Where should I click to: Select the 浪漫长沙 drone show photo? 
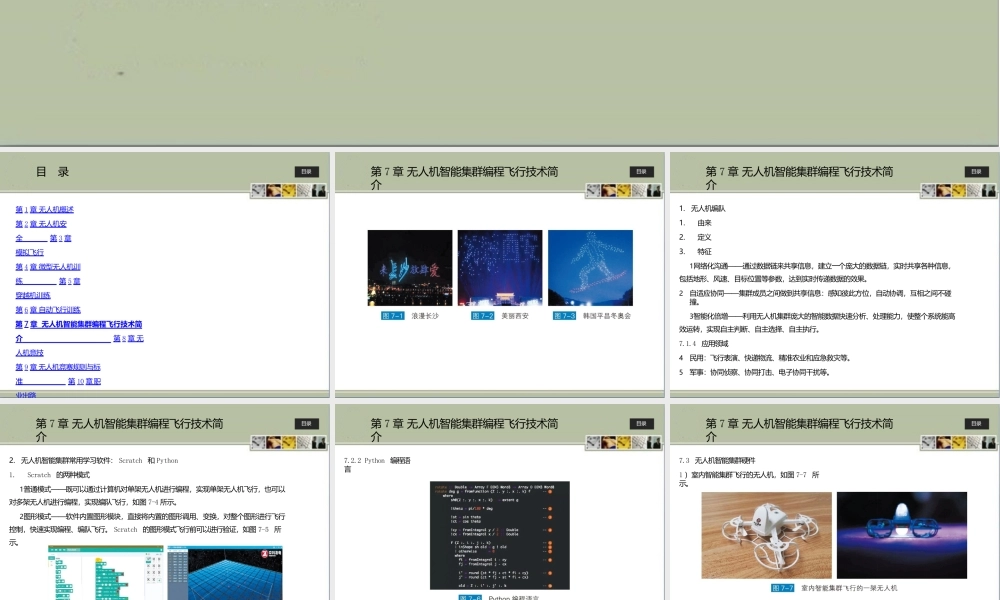point(410,268)
